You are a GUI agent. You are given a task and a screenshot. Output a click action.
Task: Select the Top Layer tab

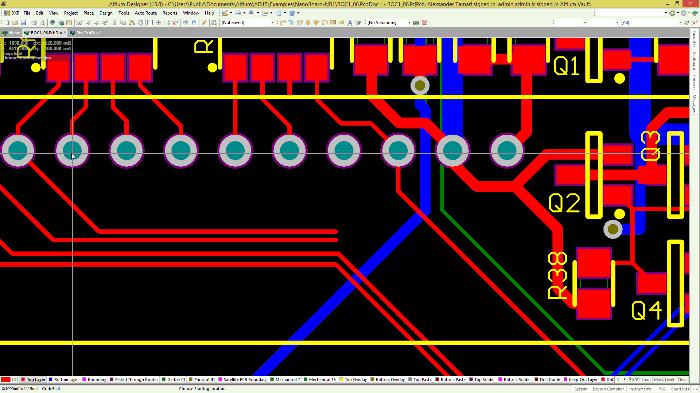point(33,380)
